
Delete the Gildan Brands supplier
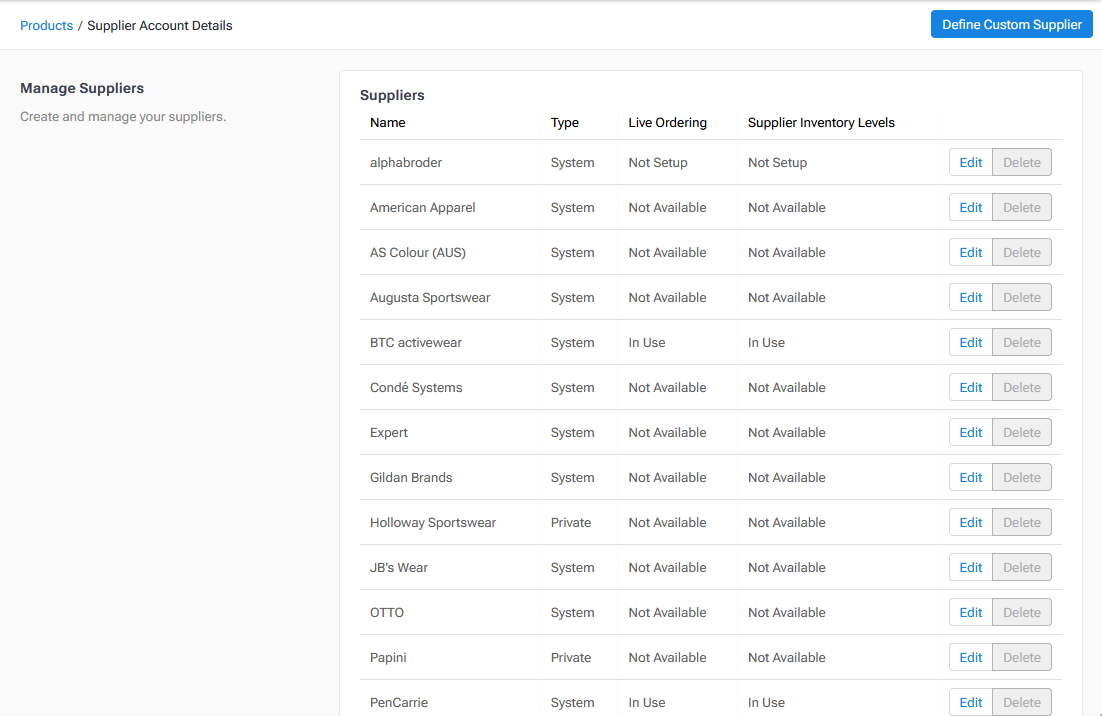coord(1021,477)
